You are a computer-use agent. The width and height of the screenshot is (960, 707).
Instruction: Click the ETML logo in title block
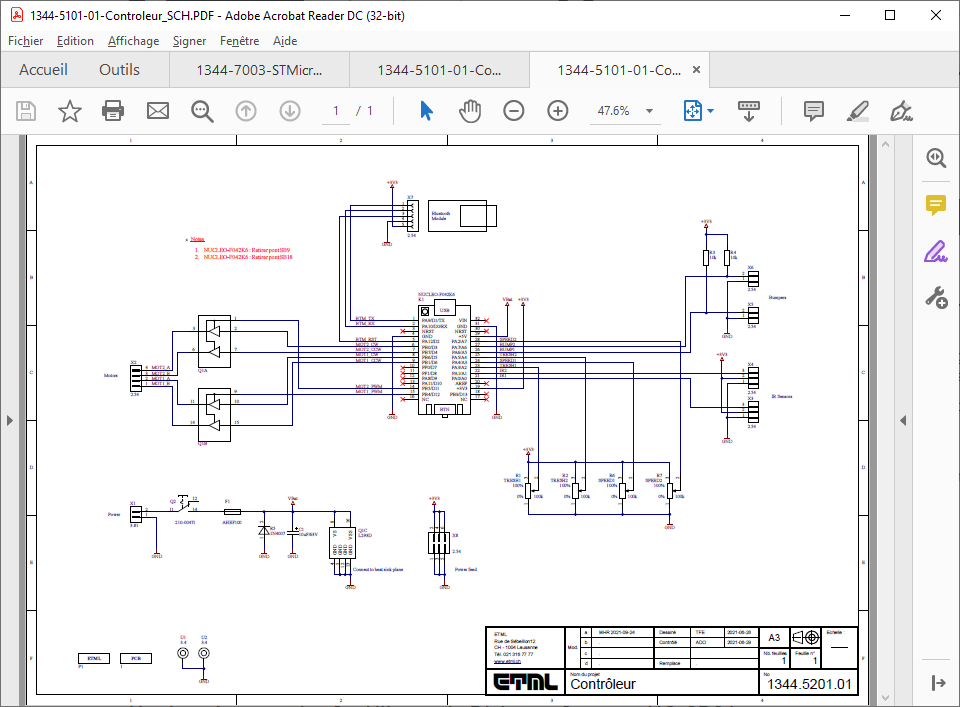526,681
